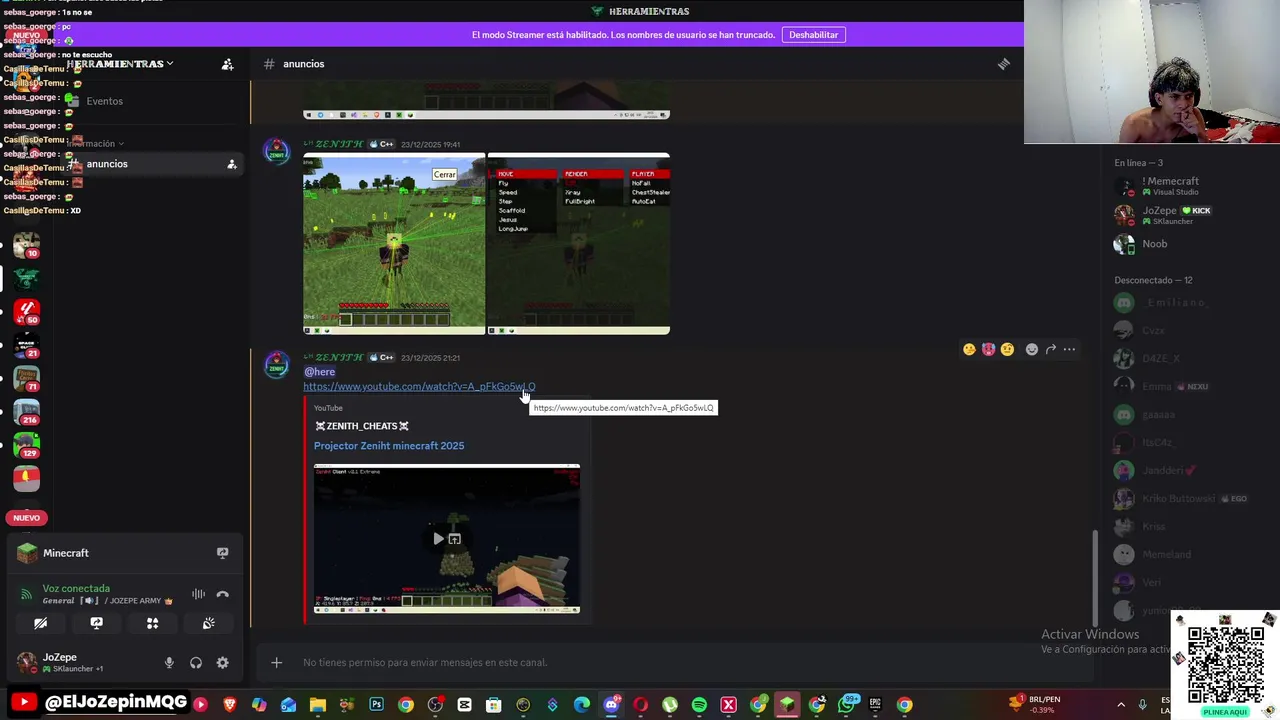Add the first quick reaction emoji
Screen dimensions: 1280x720
point(969,349)
